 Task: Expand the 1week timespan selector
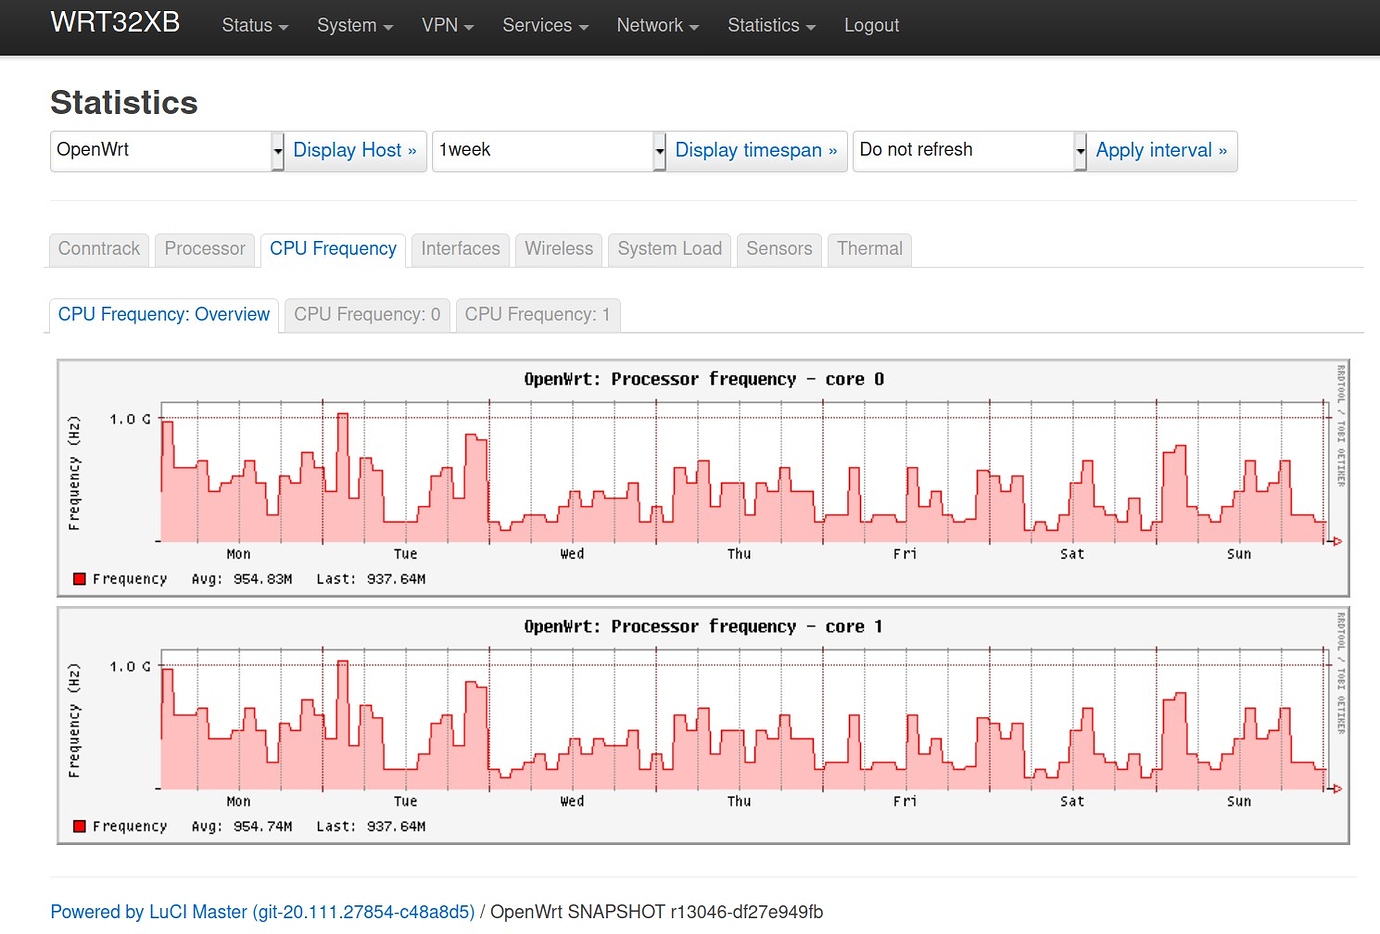point(548,151)
